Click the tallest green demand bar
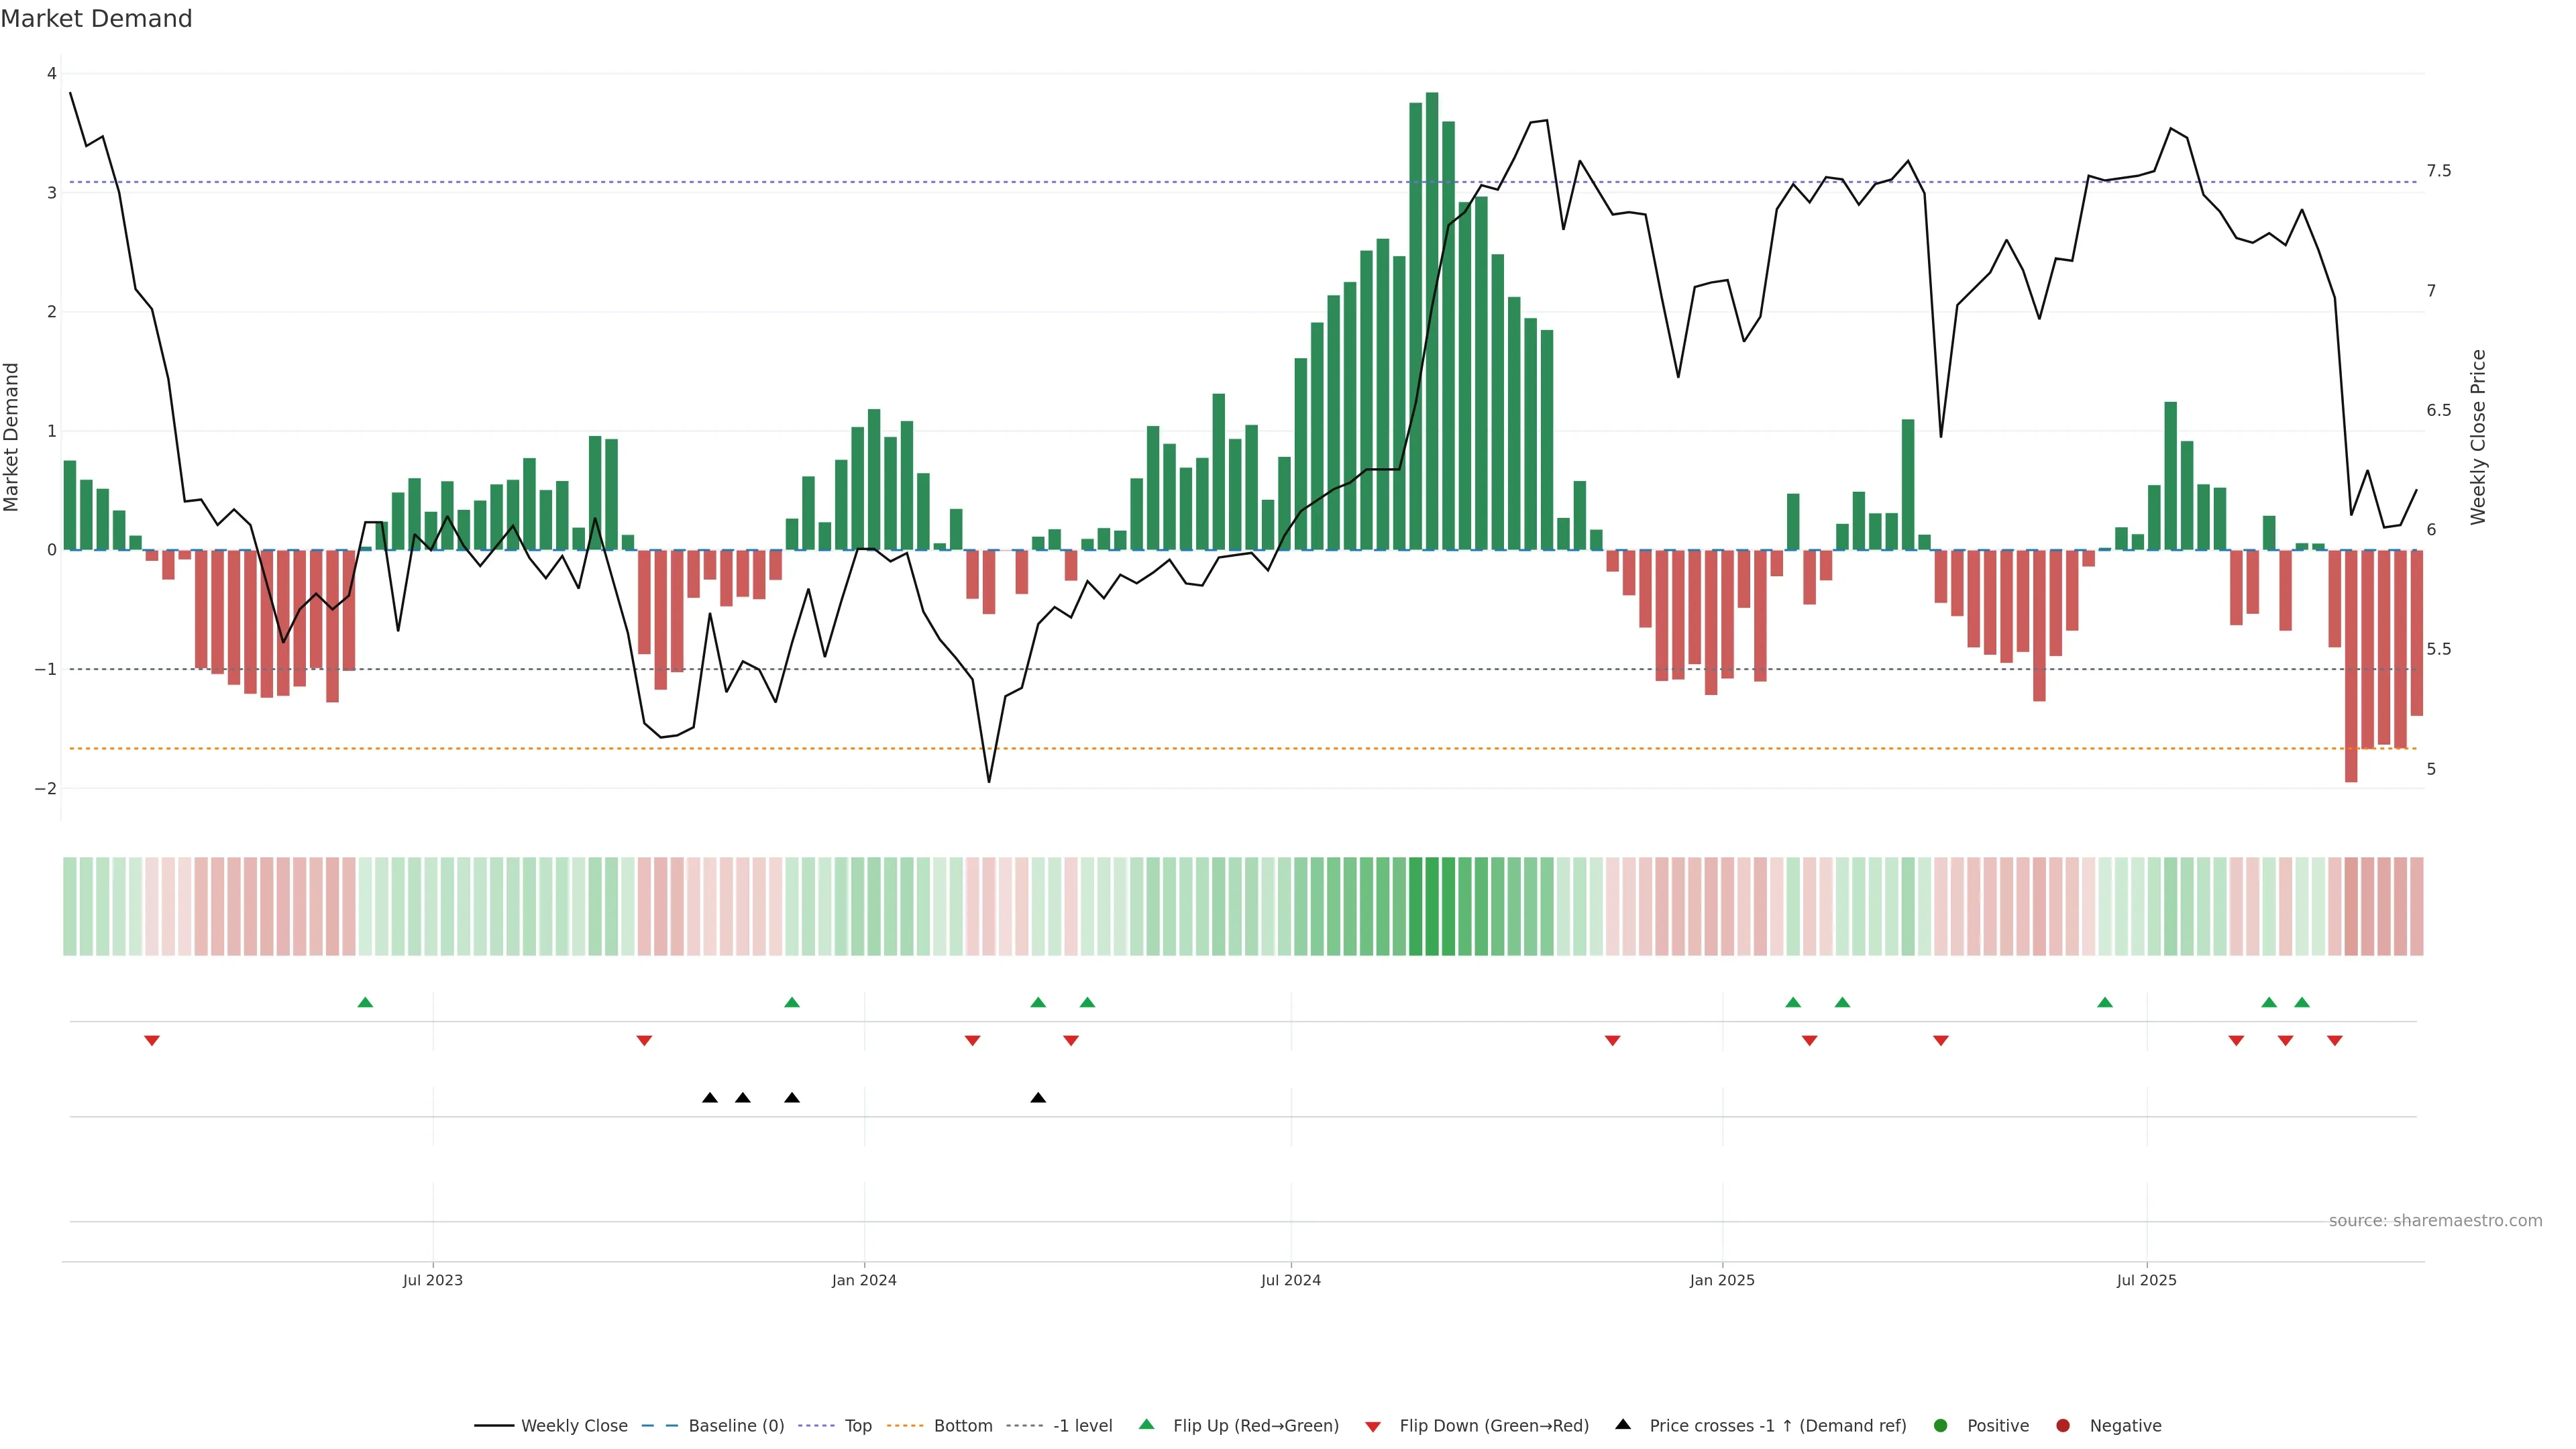The image size is (2576, 1449). [x=1432, y=320]
